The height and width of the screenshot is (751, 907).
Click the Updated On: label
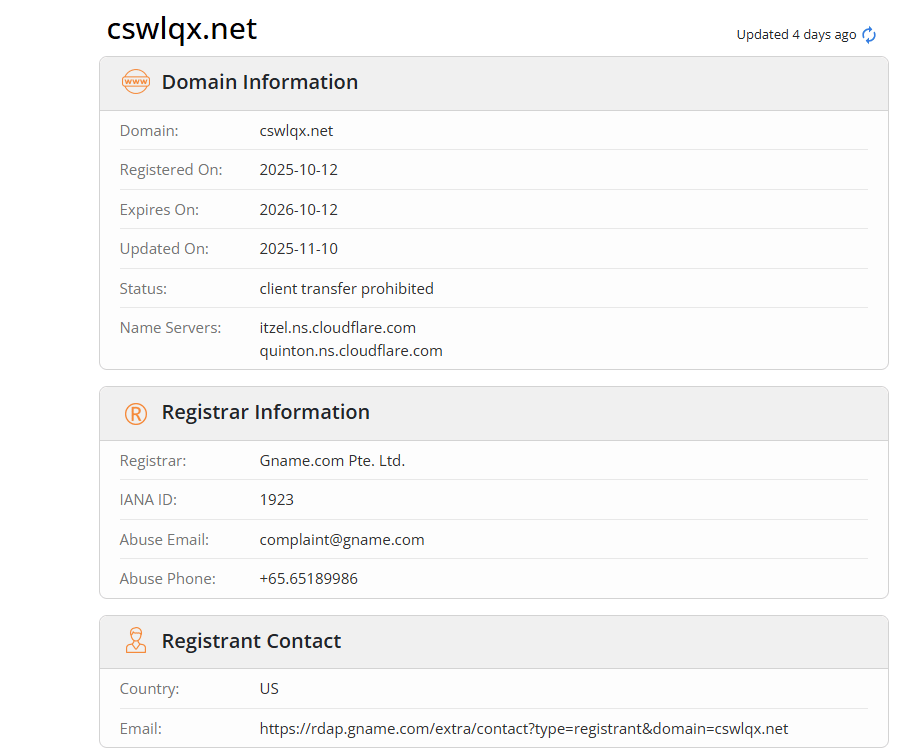(164, 249)
